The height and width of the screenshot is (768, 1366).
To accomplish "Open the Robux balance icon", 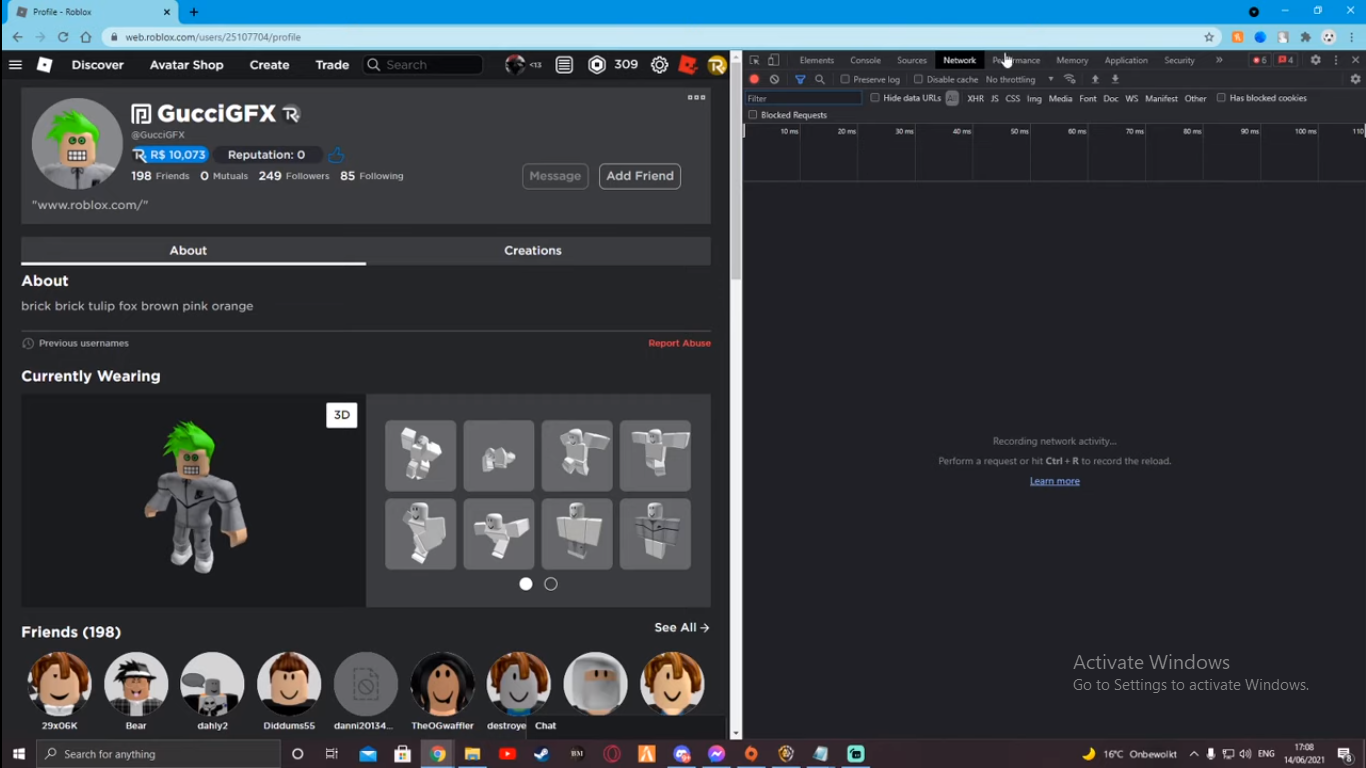I will pos(597,65).
